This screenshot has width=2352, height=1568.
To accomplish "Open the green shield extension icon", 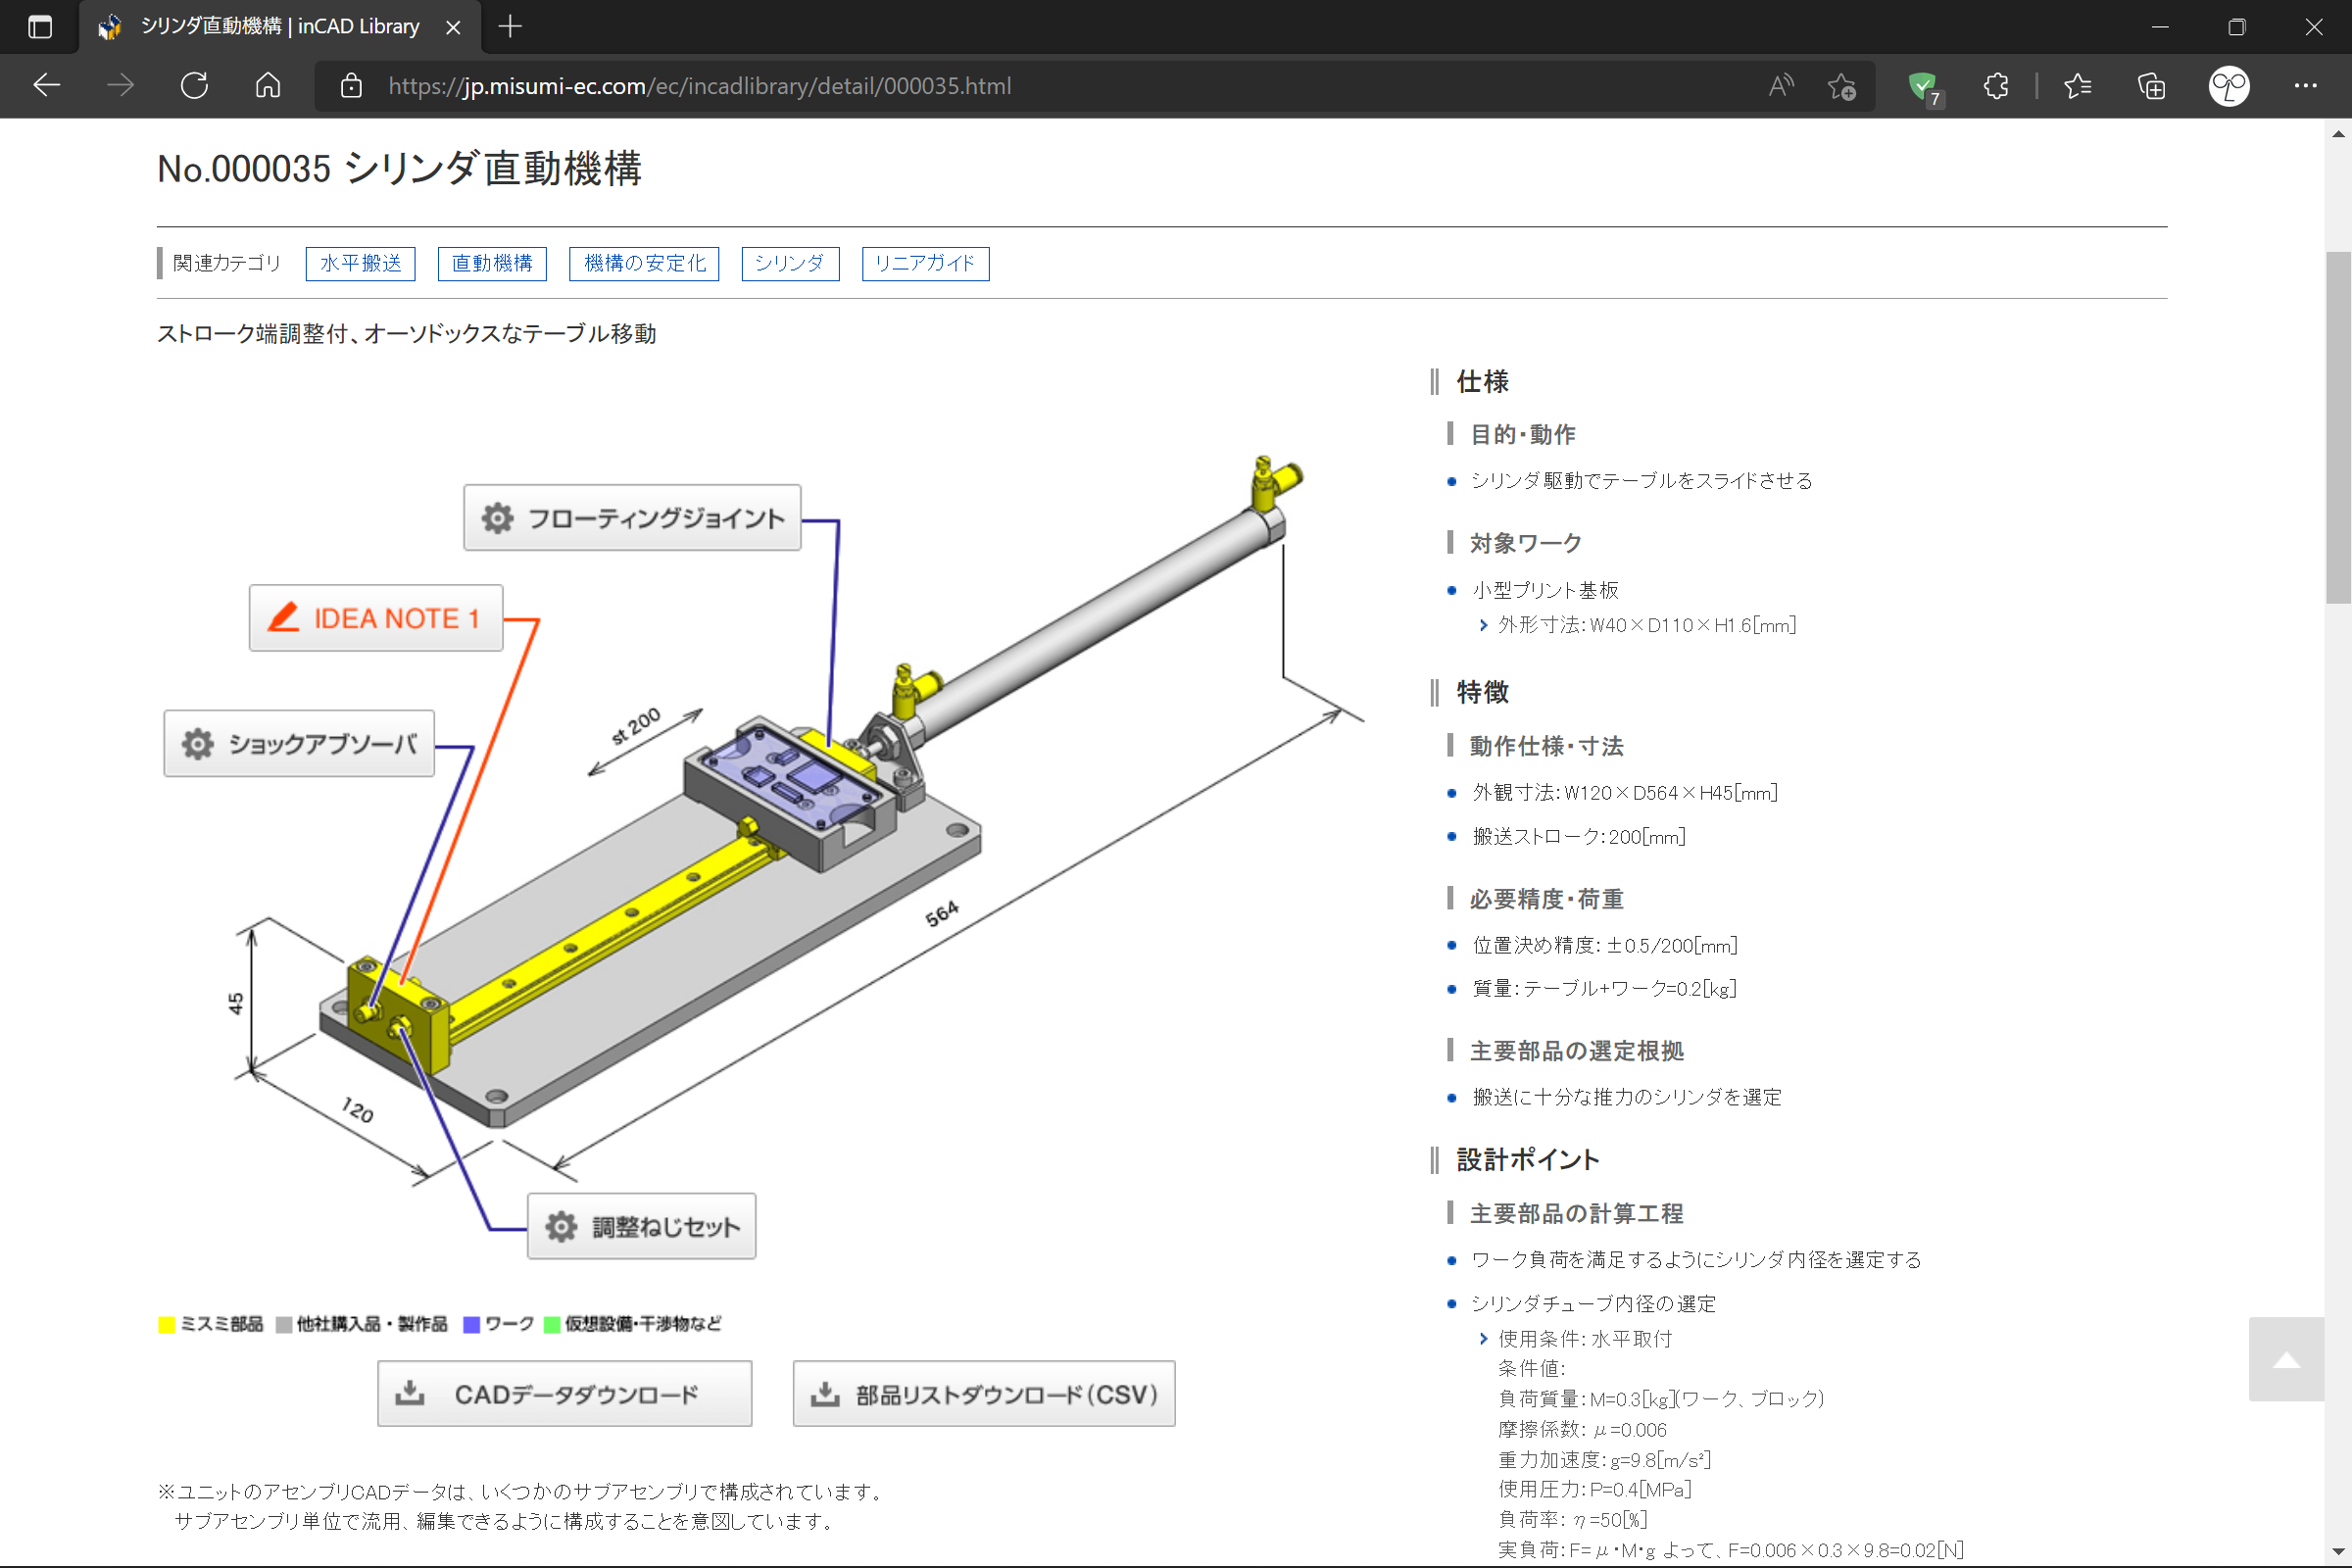I will [1923, 87].
